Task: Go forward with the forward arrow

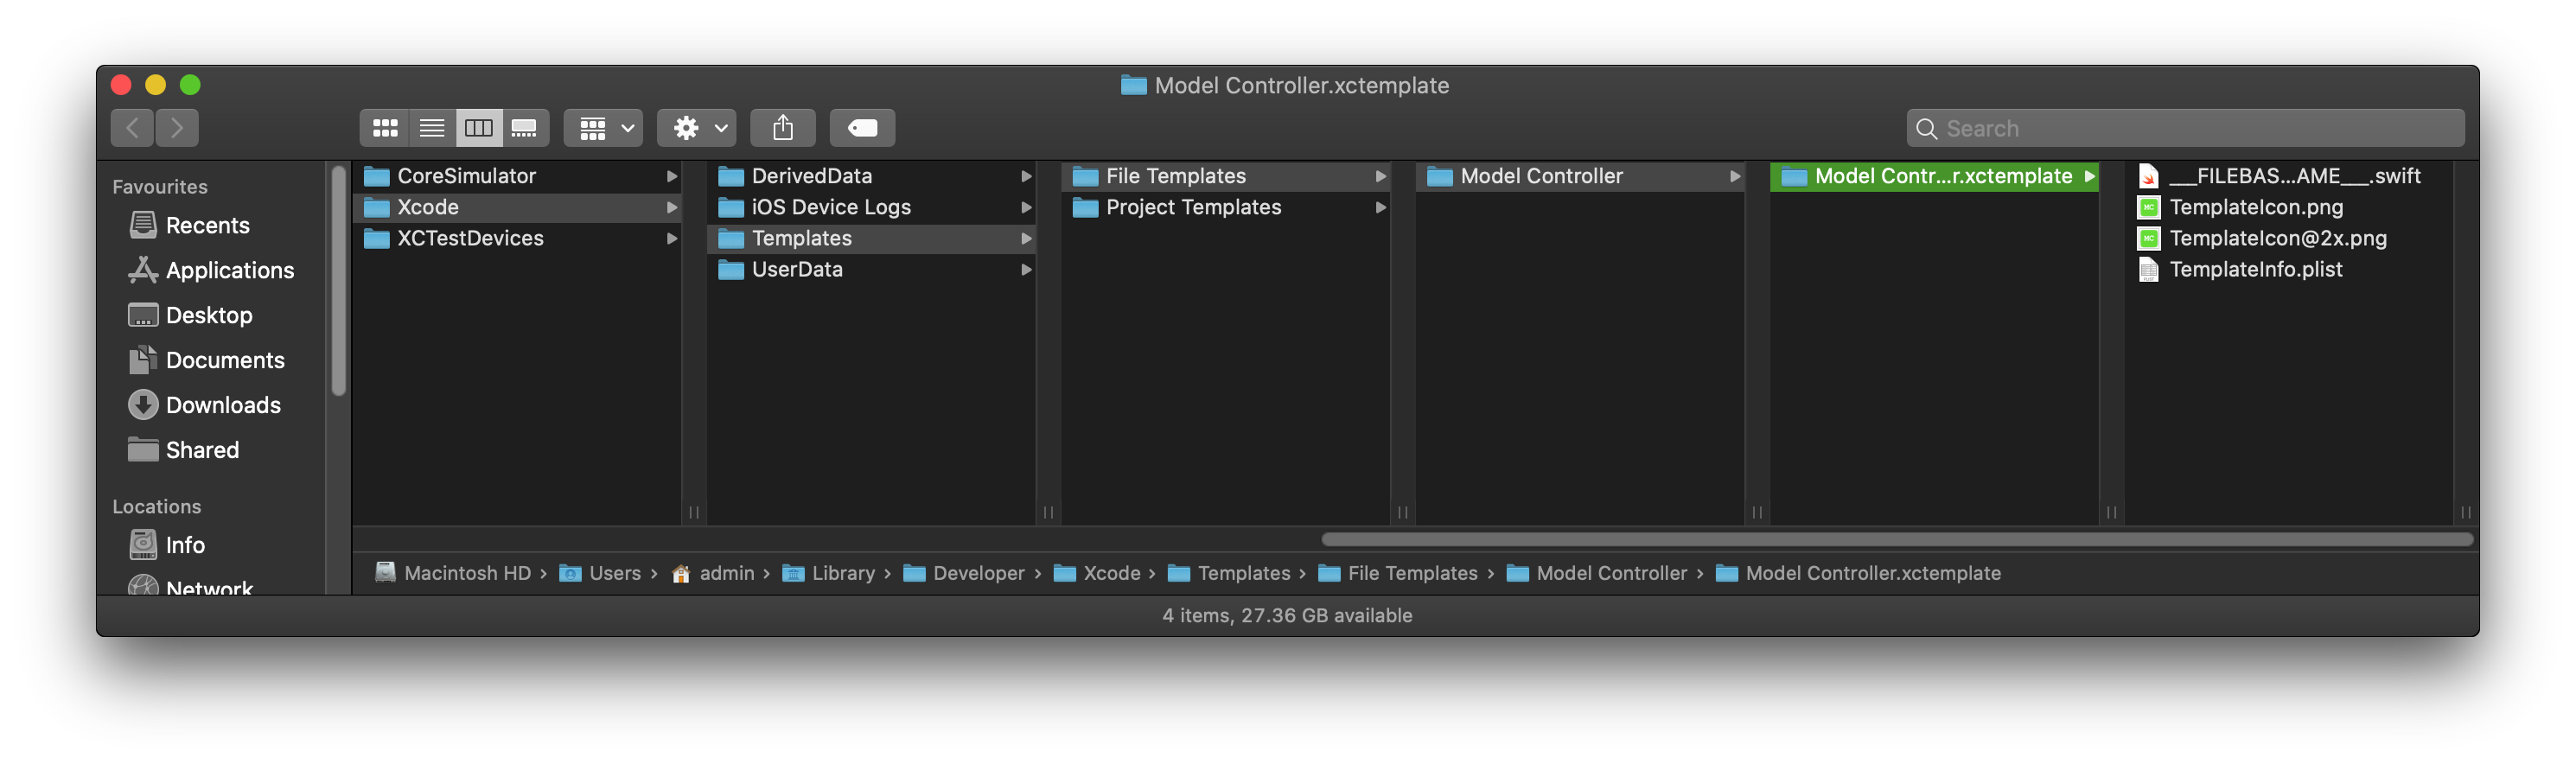Action: point(177,128)
